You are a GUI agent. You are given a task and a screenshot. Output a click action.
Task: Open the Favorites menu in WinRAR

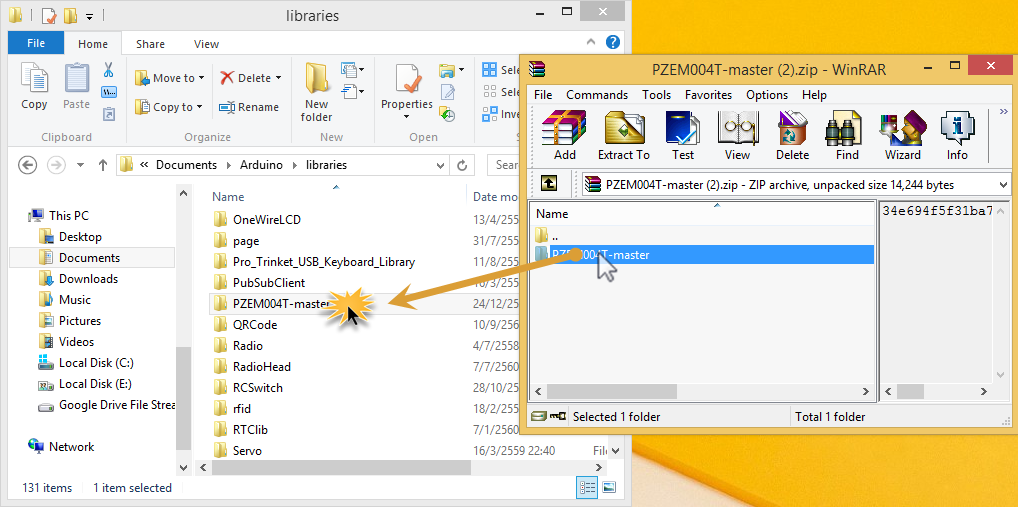(x=708, y=95)
